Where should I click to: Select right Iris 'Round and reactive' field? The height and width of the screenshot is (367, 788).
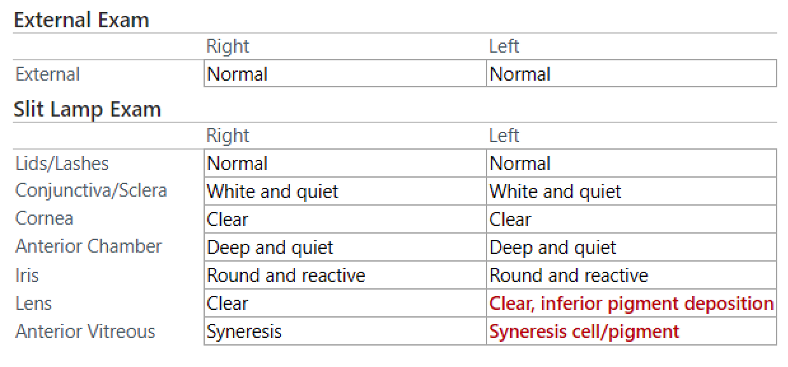[345, 275]
